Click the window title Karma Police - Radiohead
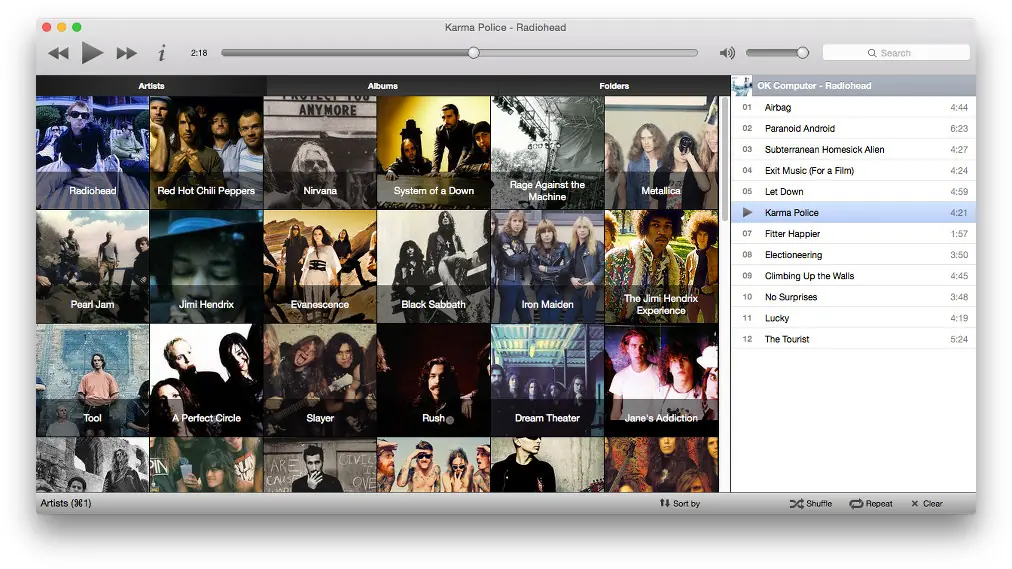 coord(505,27)
